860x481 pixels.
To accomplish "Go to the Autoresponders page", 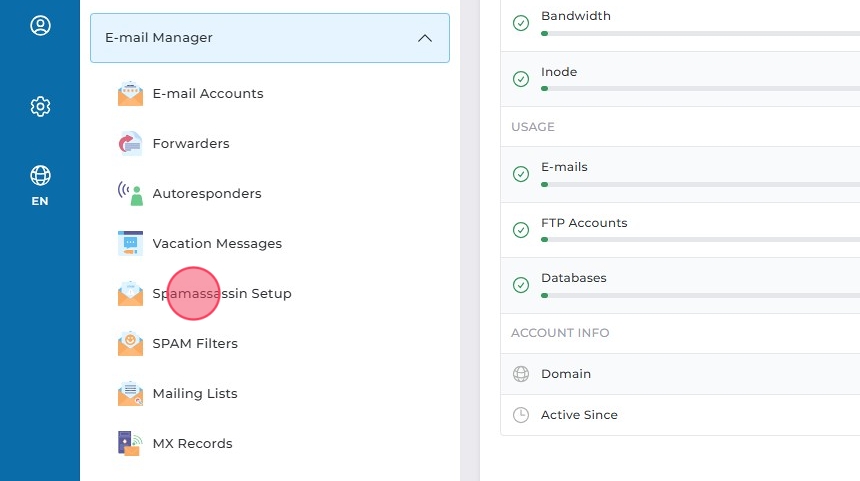I will 207,194.
